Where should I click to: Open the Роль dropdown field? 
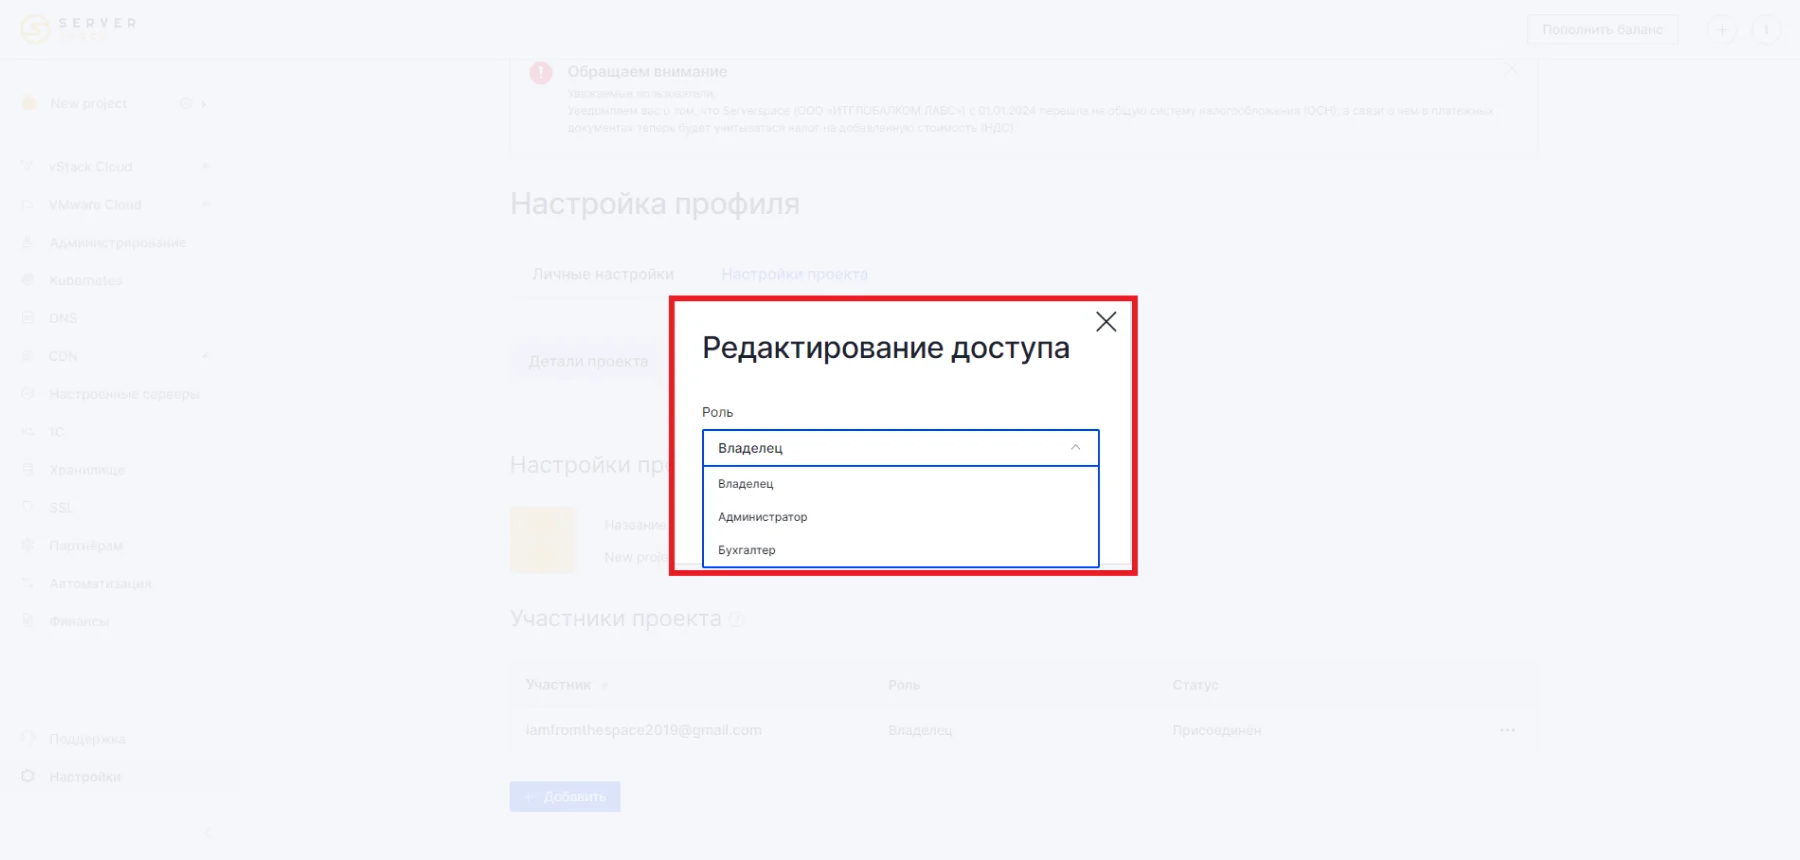(900, 448)
